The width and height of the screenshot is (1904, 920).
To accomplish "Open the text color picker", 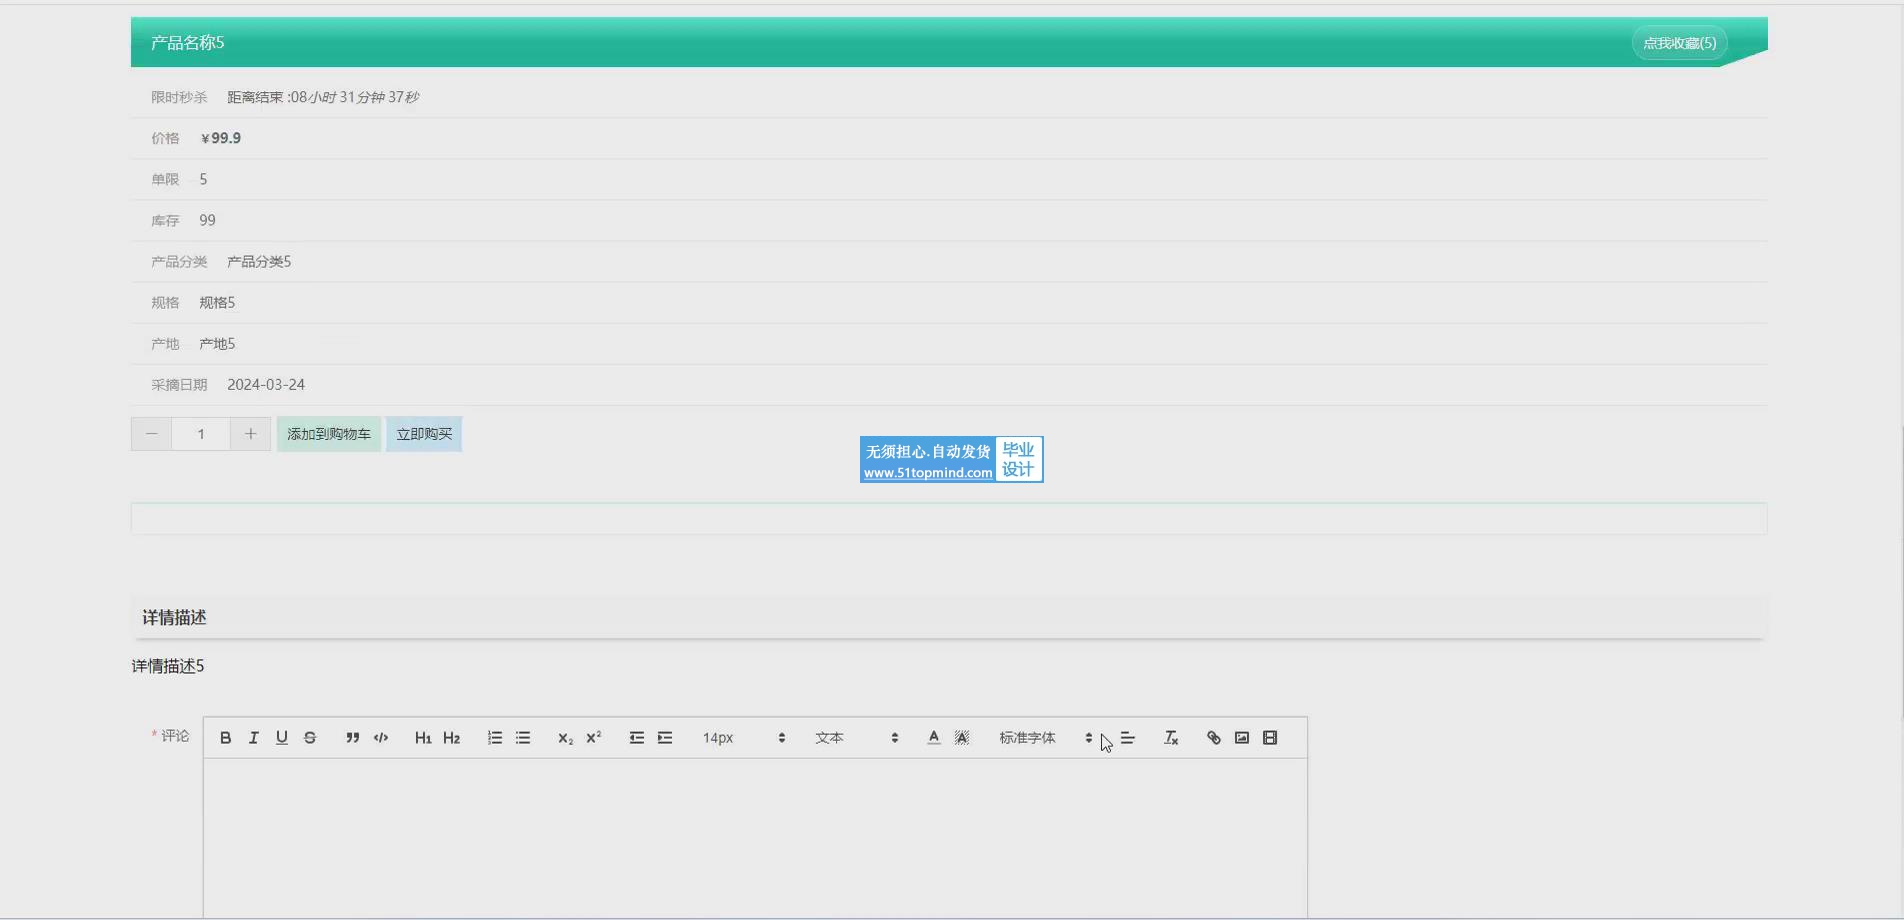I will 933,738.
